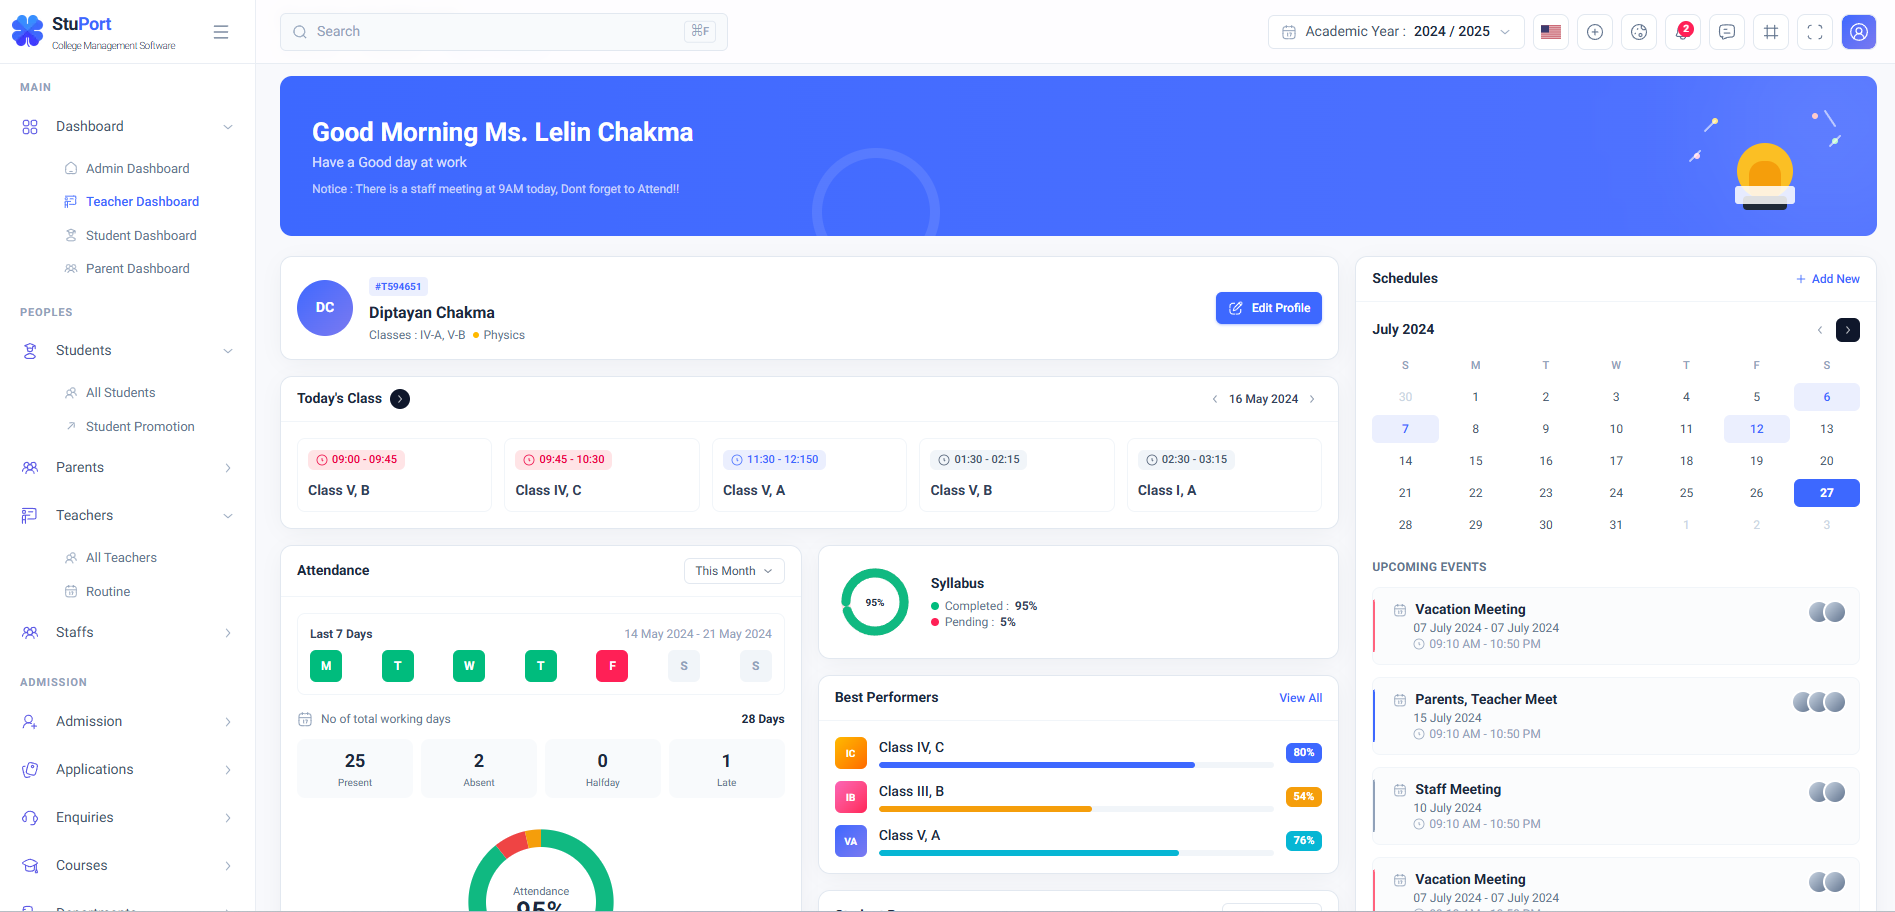Click the Class IV, C 80% progress bar
Image resolution: width=1895 pixels, height=912 pixels.
coord(1076,765)
